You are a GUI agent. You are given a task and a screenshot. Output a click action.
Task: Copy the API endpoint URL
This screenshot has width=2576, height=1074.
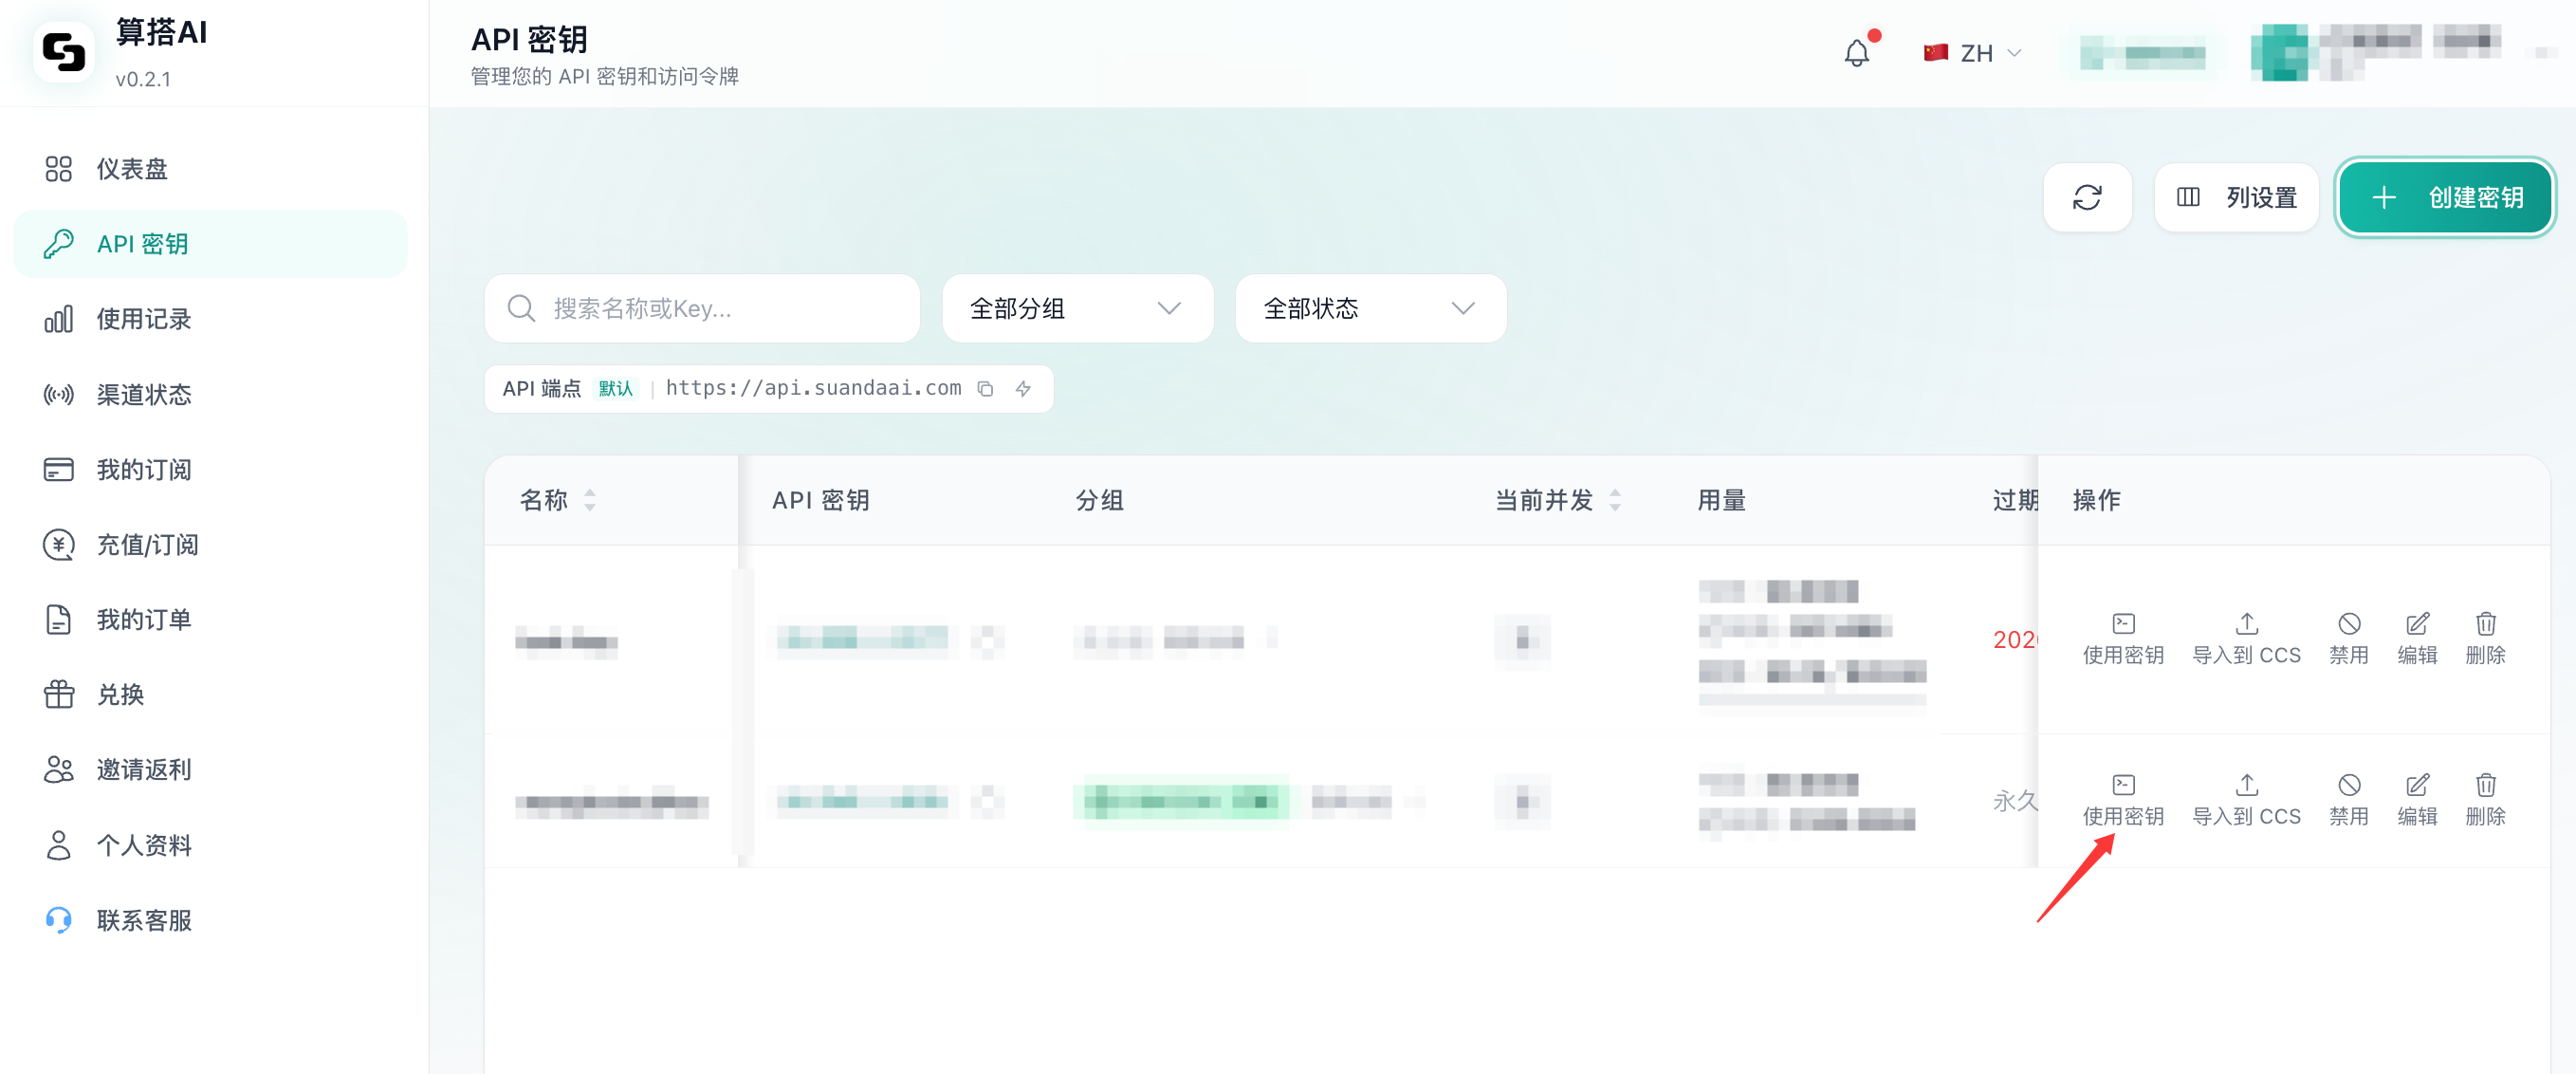click(985, 389)
